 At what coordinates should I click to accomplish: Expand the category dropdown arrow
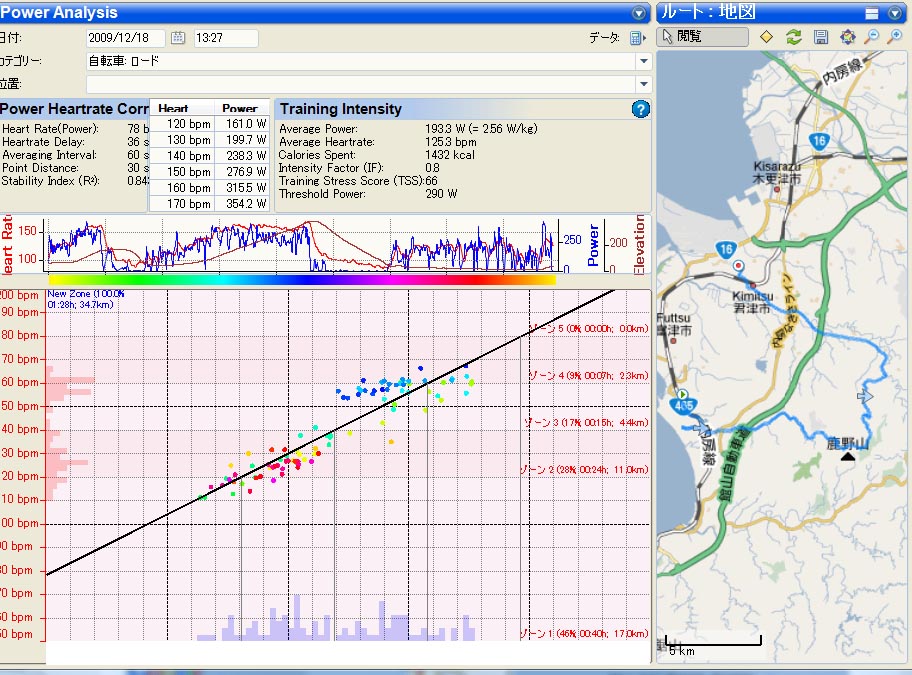coord(643,60)
